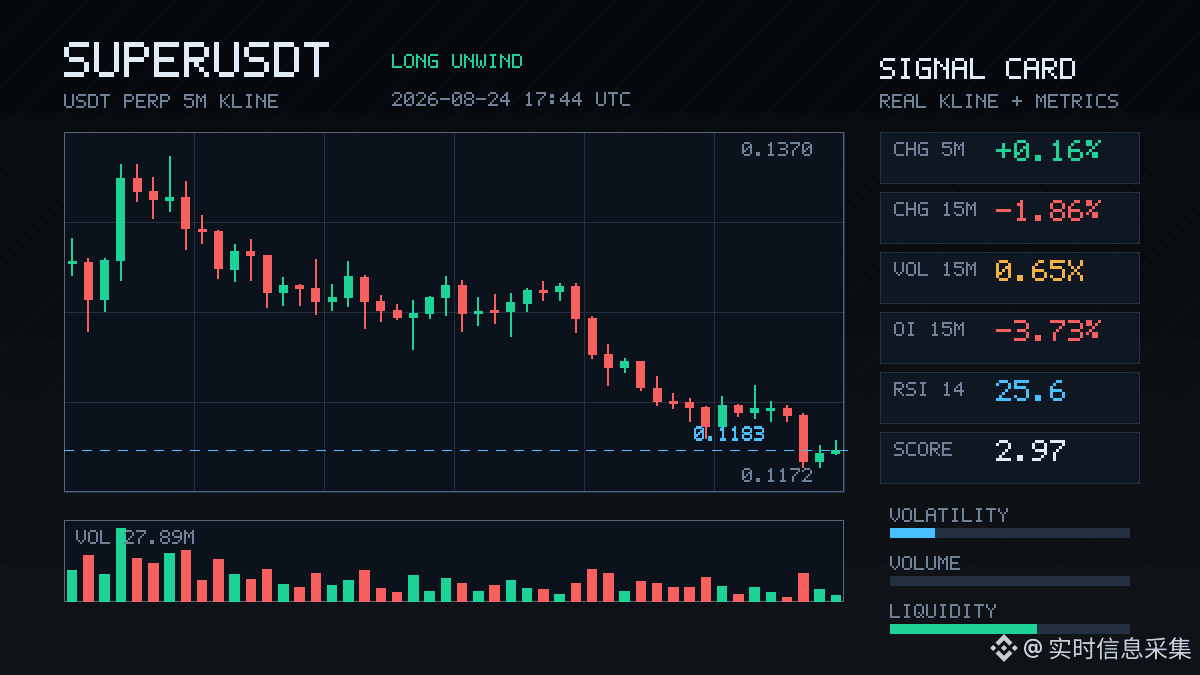
Task: Click the USDT PERP 5M KLINE subtitle
Action: [171, 101]
